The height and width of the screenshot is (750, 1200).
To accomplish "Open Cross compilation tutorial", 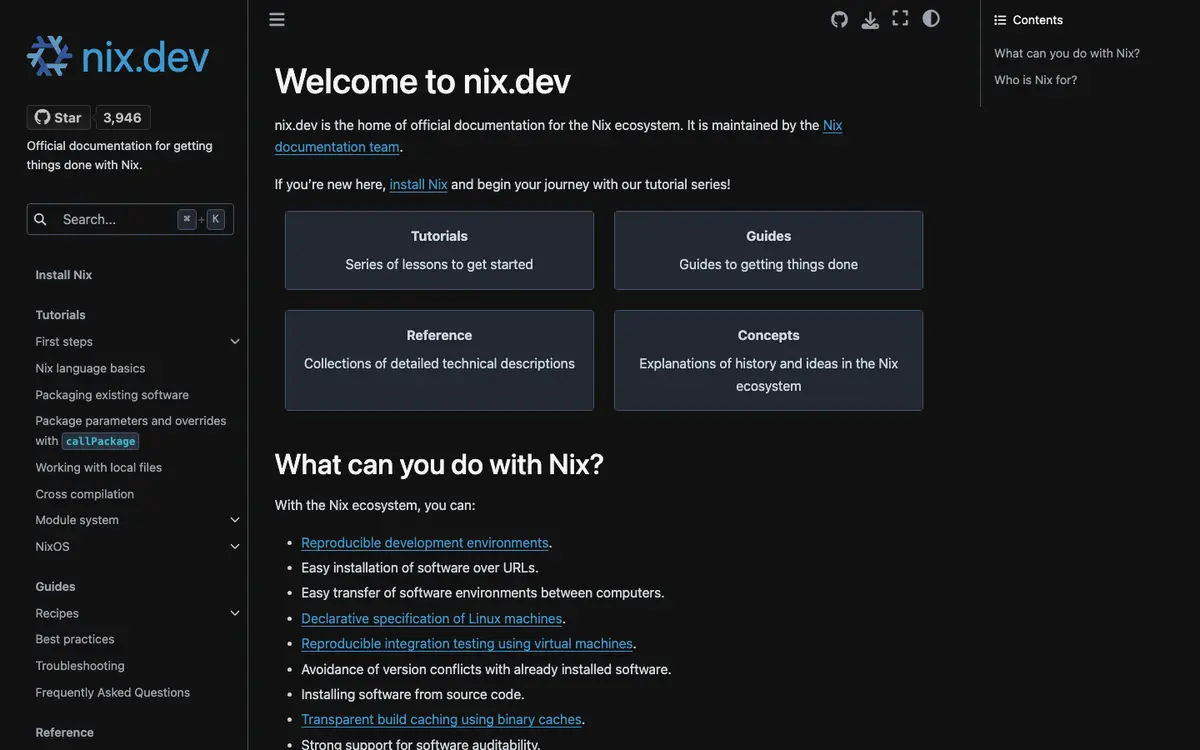I will (84, 494).
